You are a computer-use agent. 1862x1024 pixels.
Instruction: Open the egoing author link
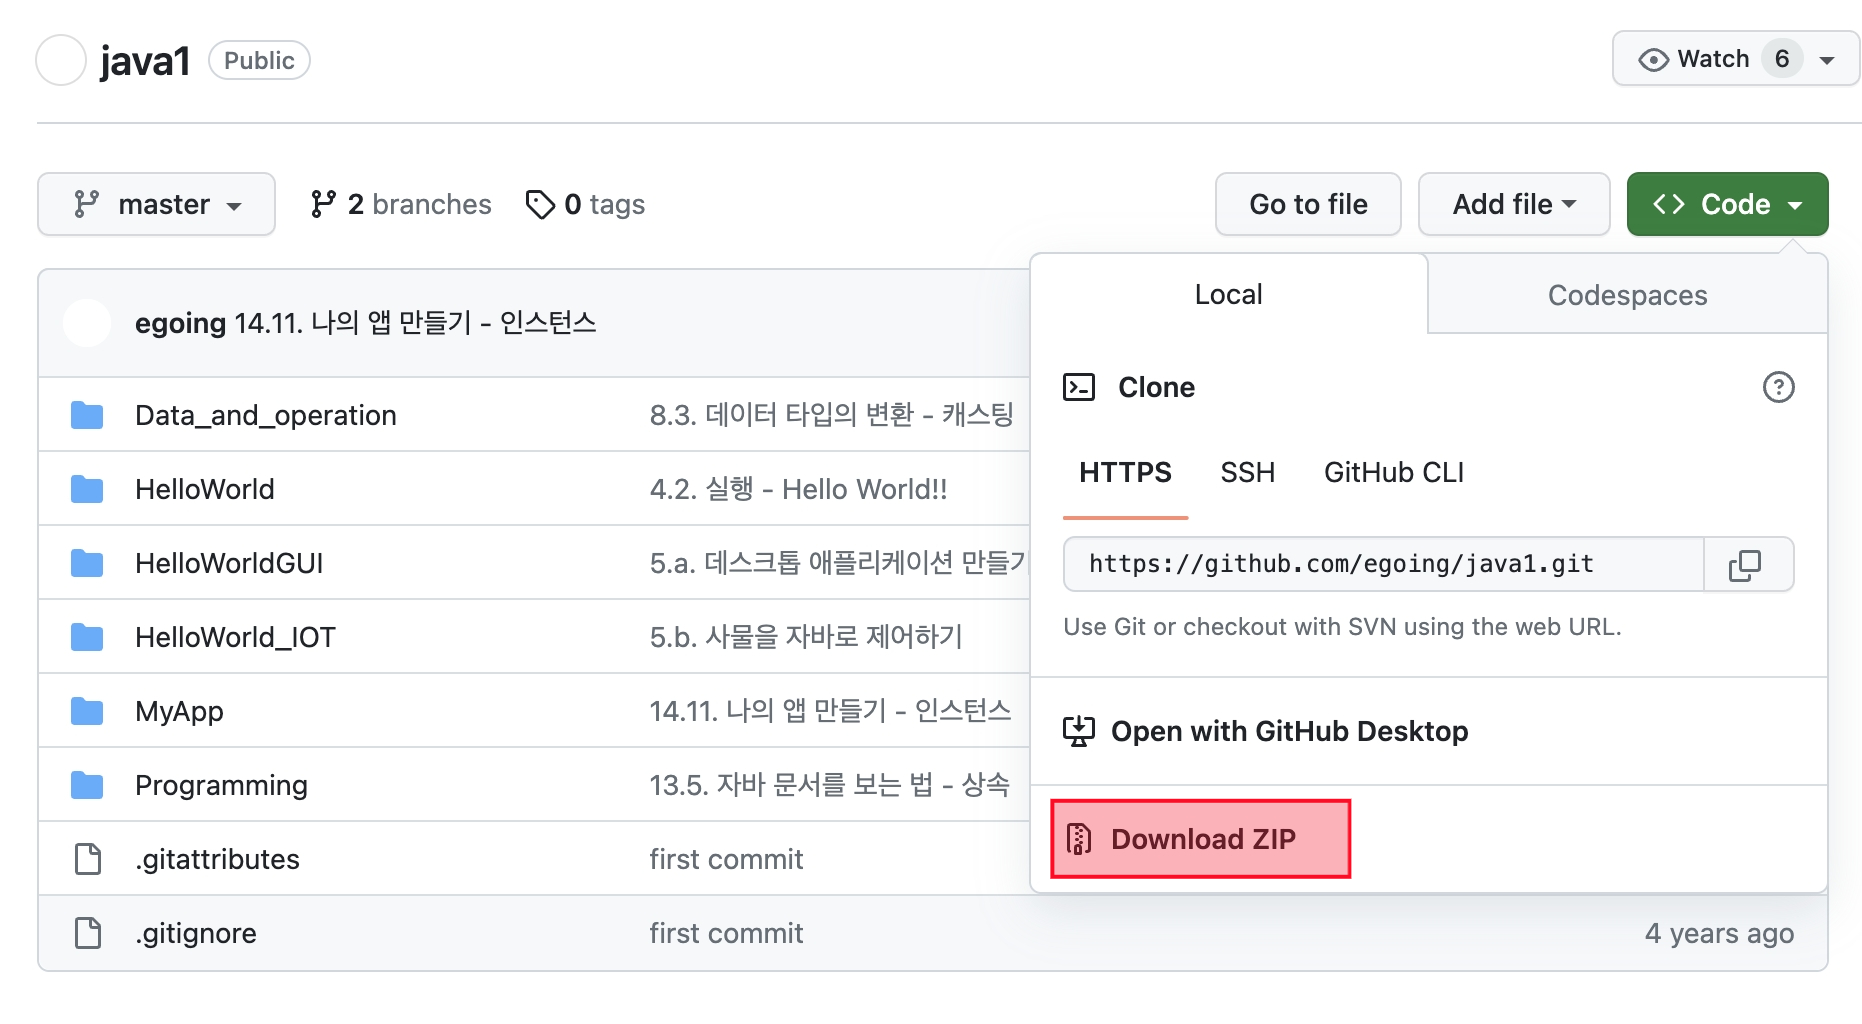pyautogui.click(x=180, y=323)
